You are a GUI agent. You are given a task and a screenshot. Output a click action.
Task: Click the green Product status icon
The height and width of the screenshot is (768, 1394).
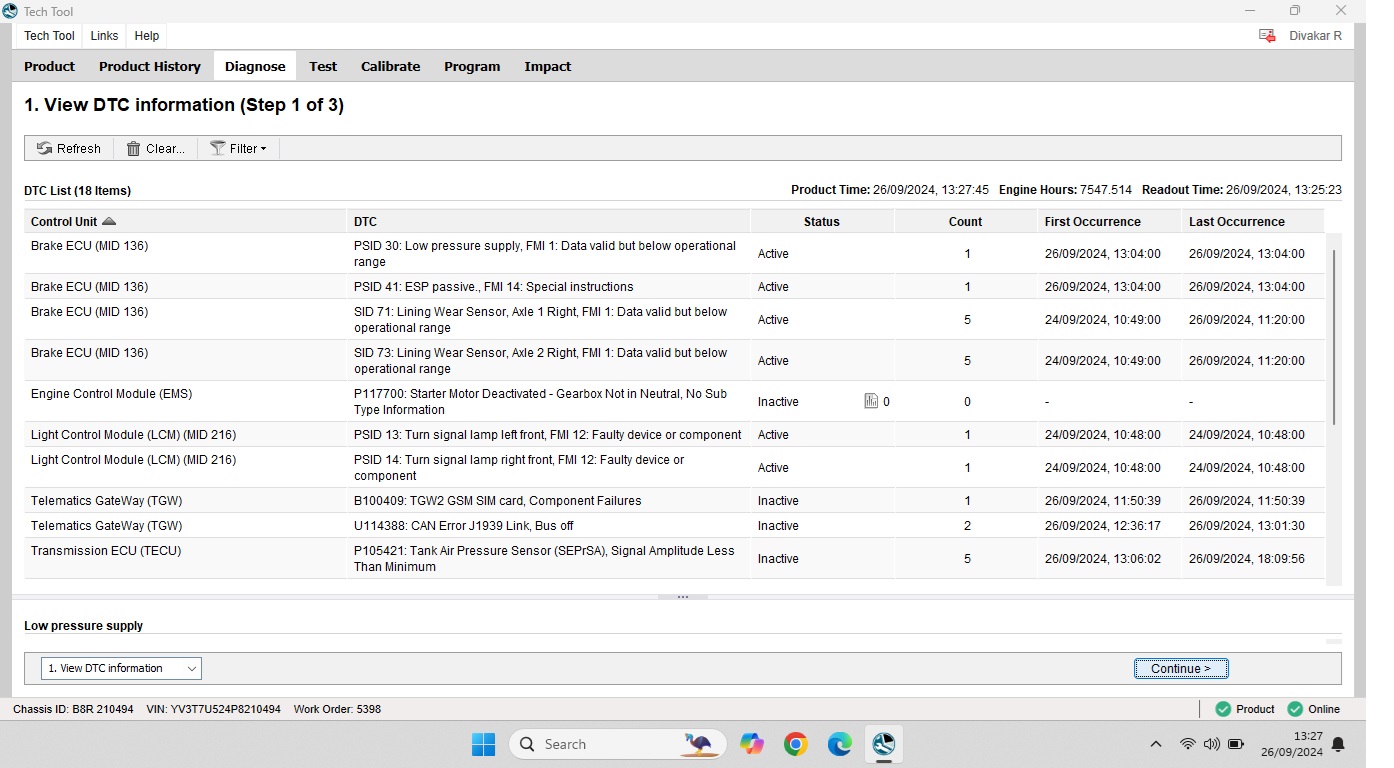coord(1223,709)
